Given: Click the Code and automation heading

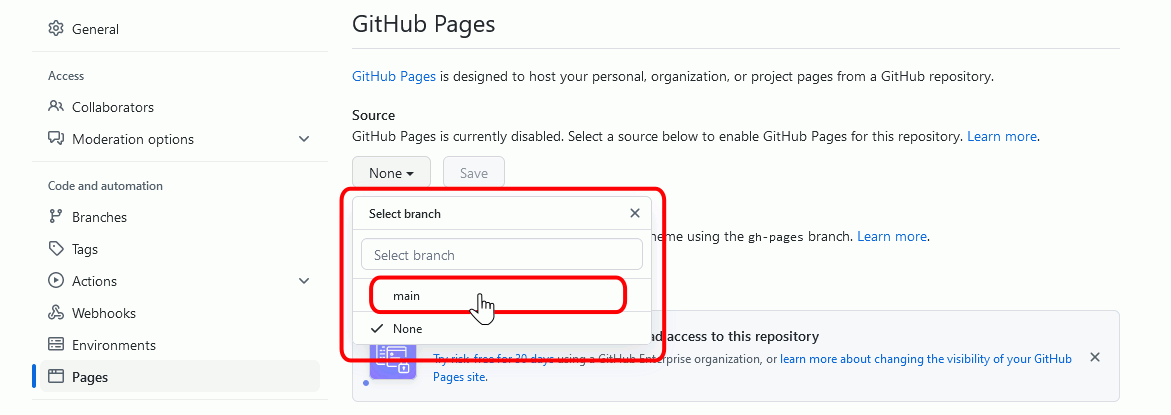Looking at the screenshot, I should click(x=105, y=186).
